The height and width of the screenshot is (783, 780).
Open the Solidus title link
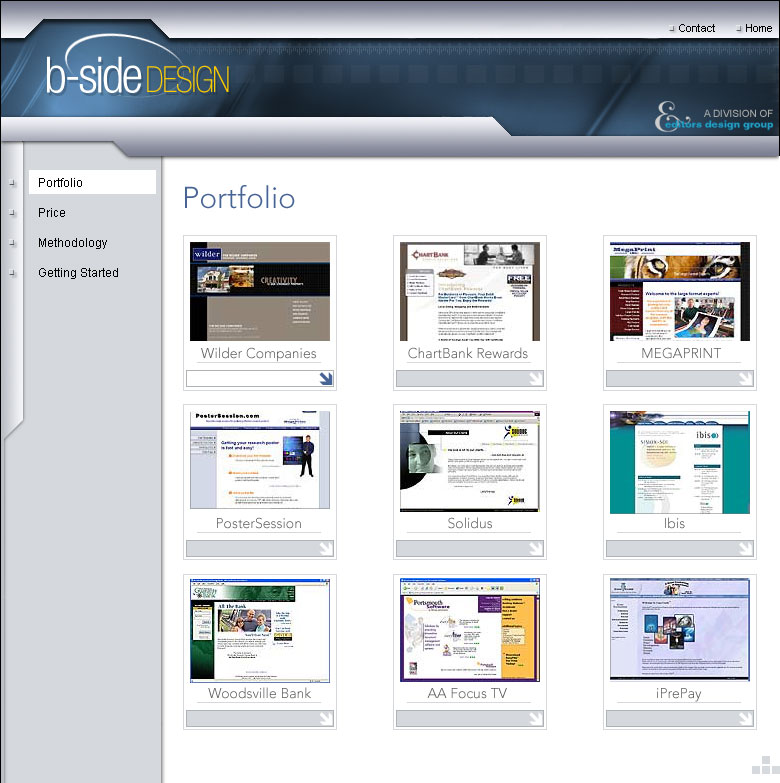point(470,523)
